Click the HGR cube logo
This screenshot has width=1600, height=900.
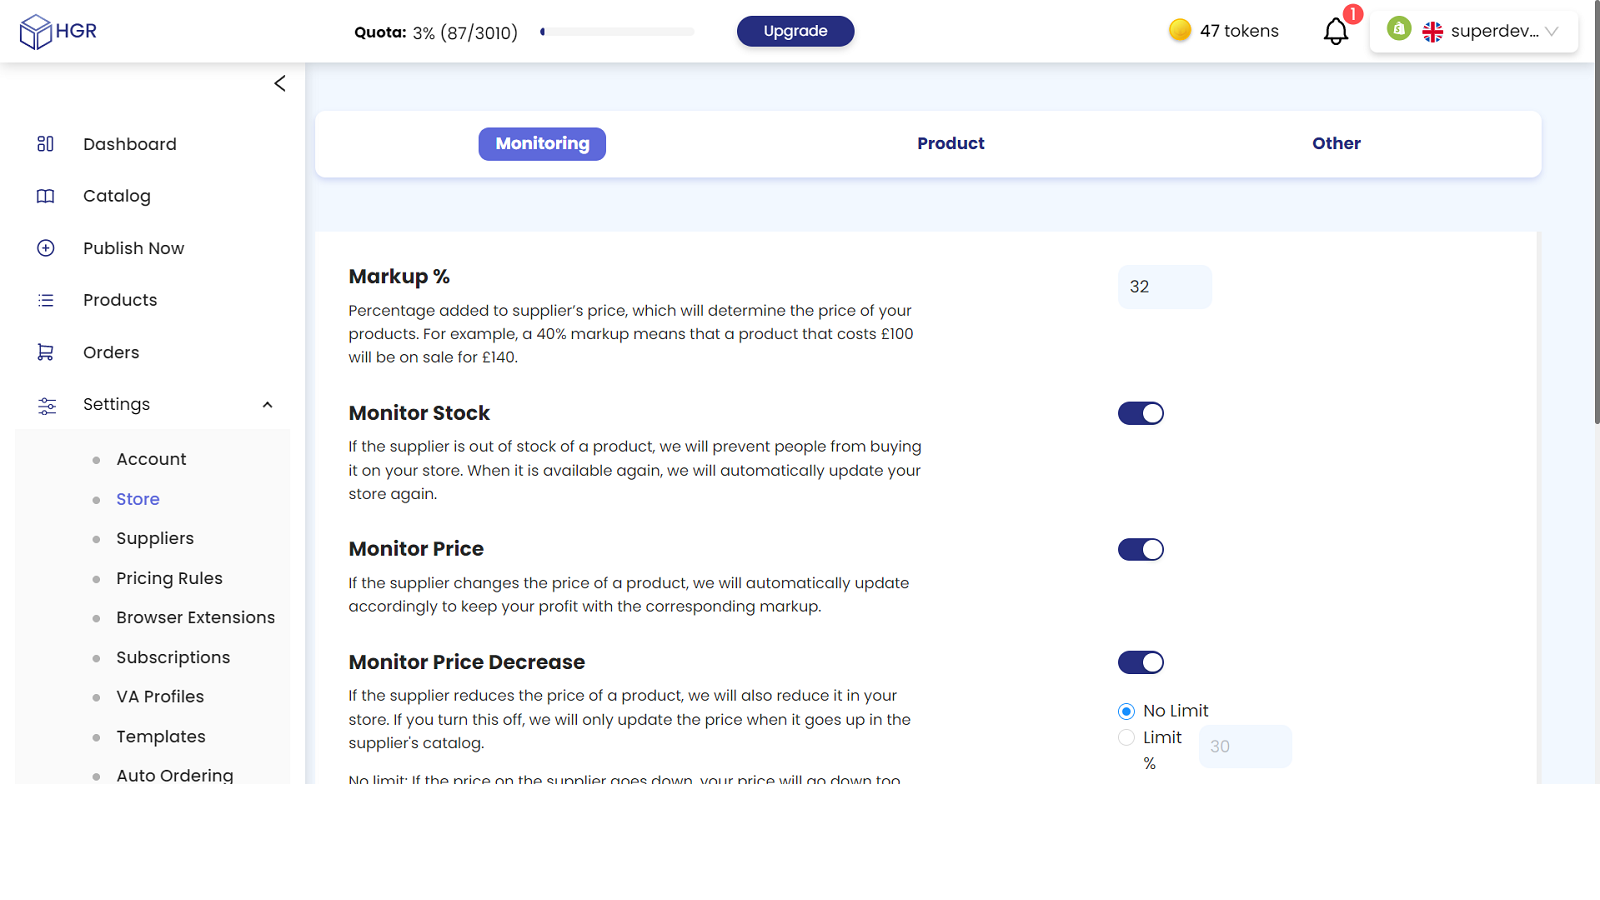click(x=36, y=32)
